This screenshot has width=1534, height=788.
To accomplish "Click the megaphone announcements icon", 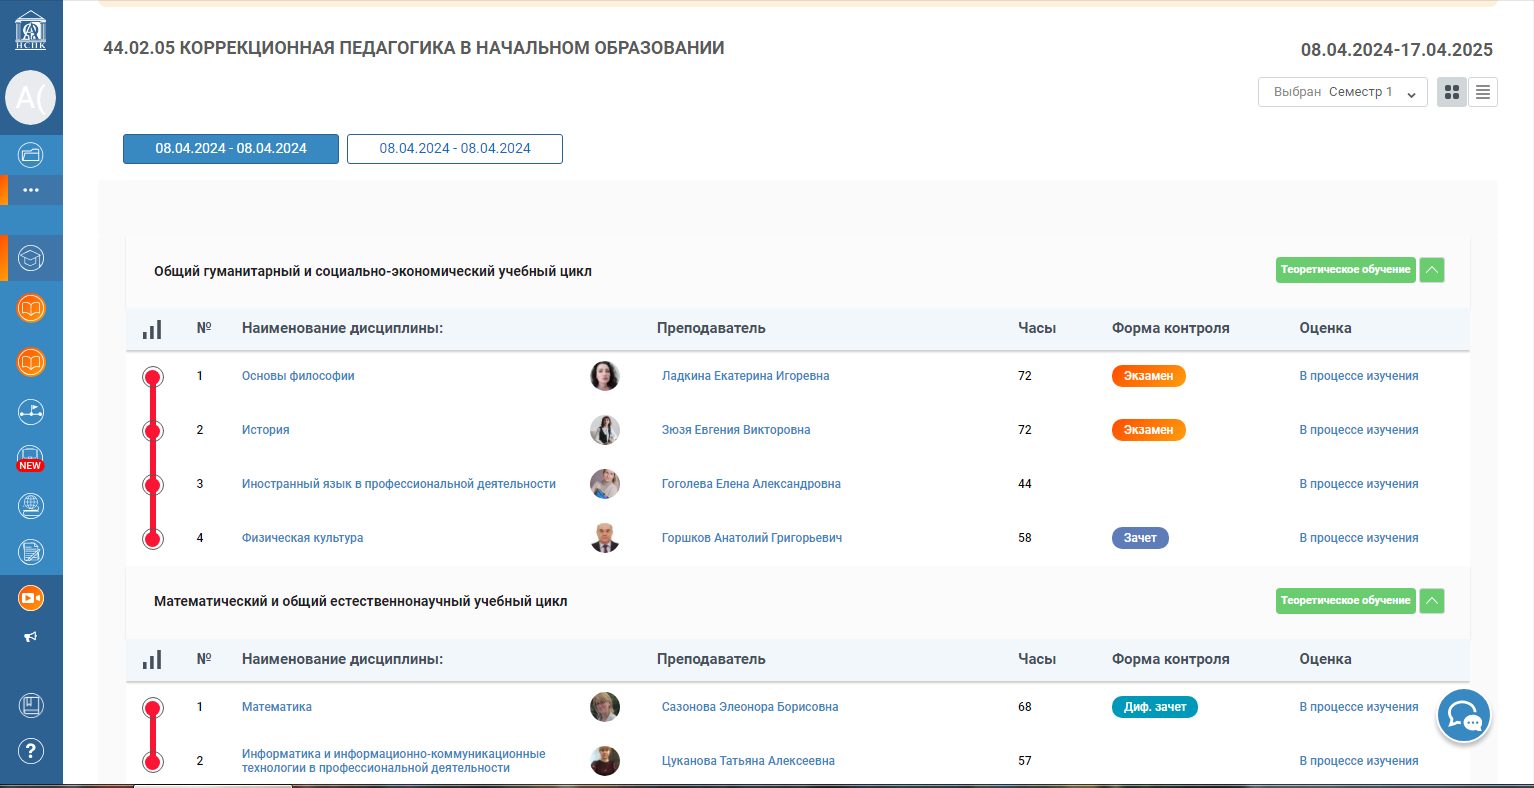I will click(x=31, y=637).
